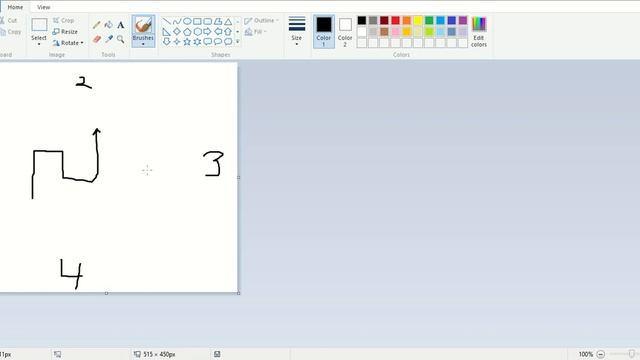The height and width of the screenshot is (360, 640).
Task: Click the 100% zoom level text
Action: point(585,354)
